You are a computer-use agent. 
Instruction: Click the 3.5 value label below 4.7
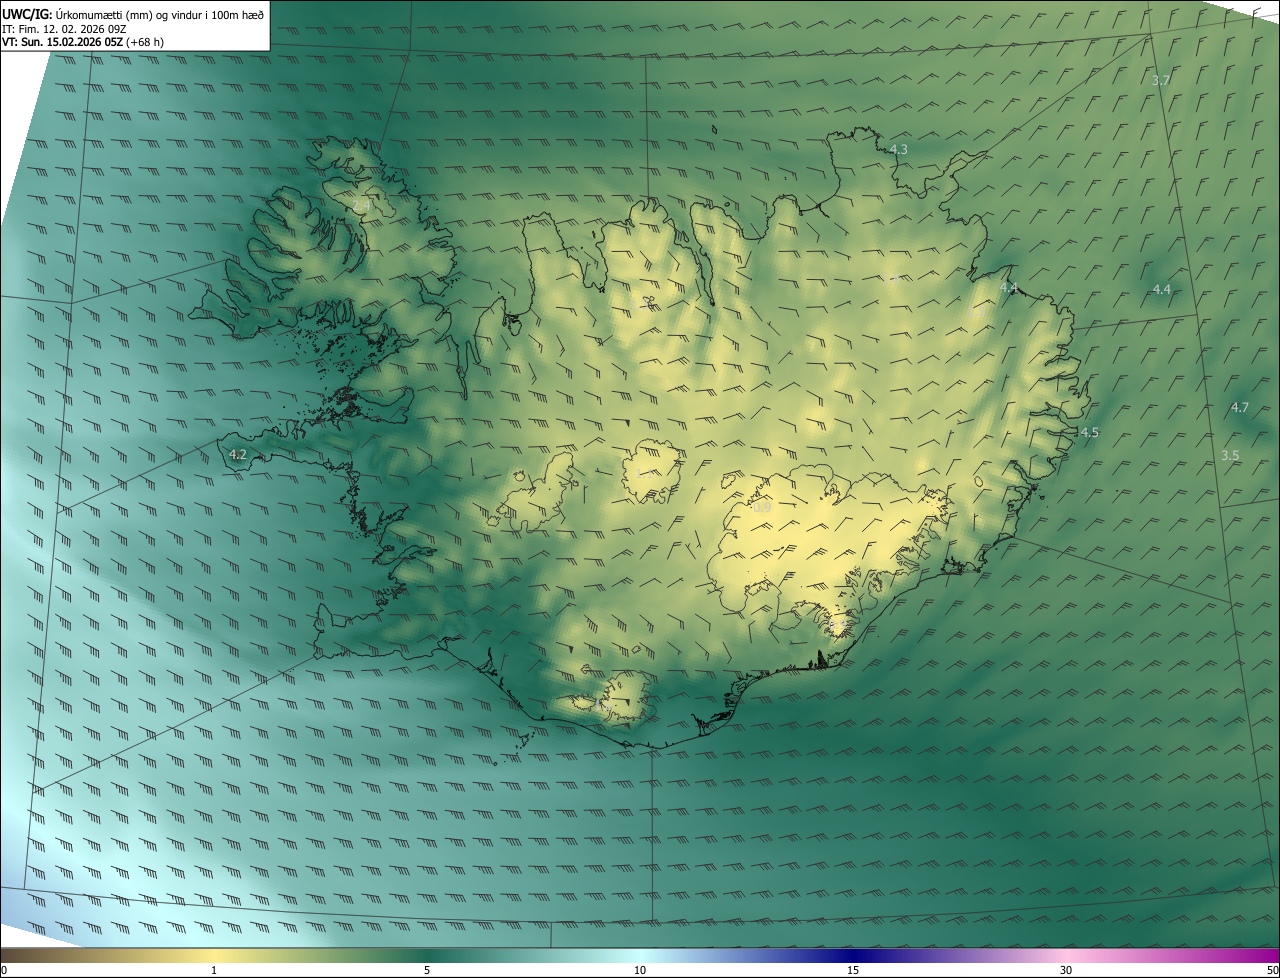pyautogui.click(x=1230, y=456)
